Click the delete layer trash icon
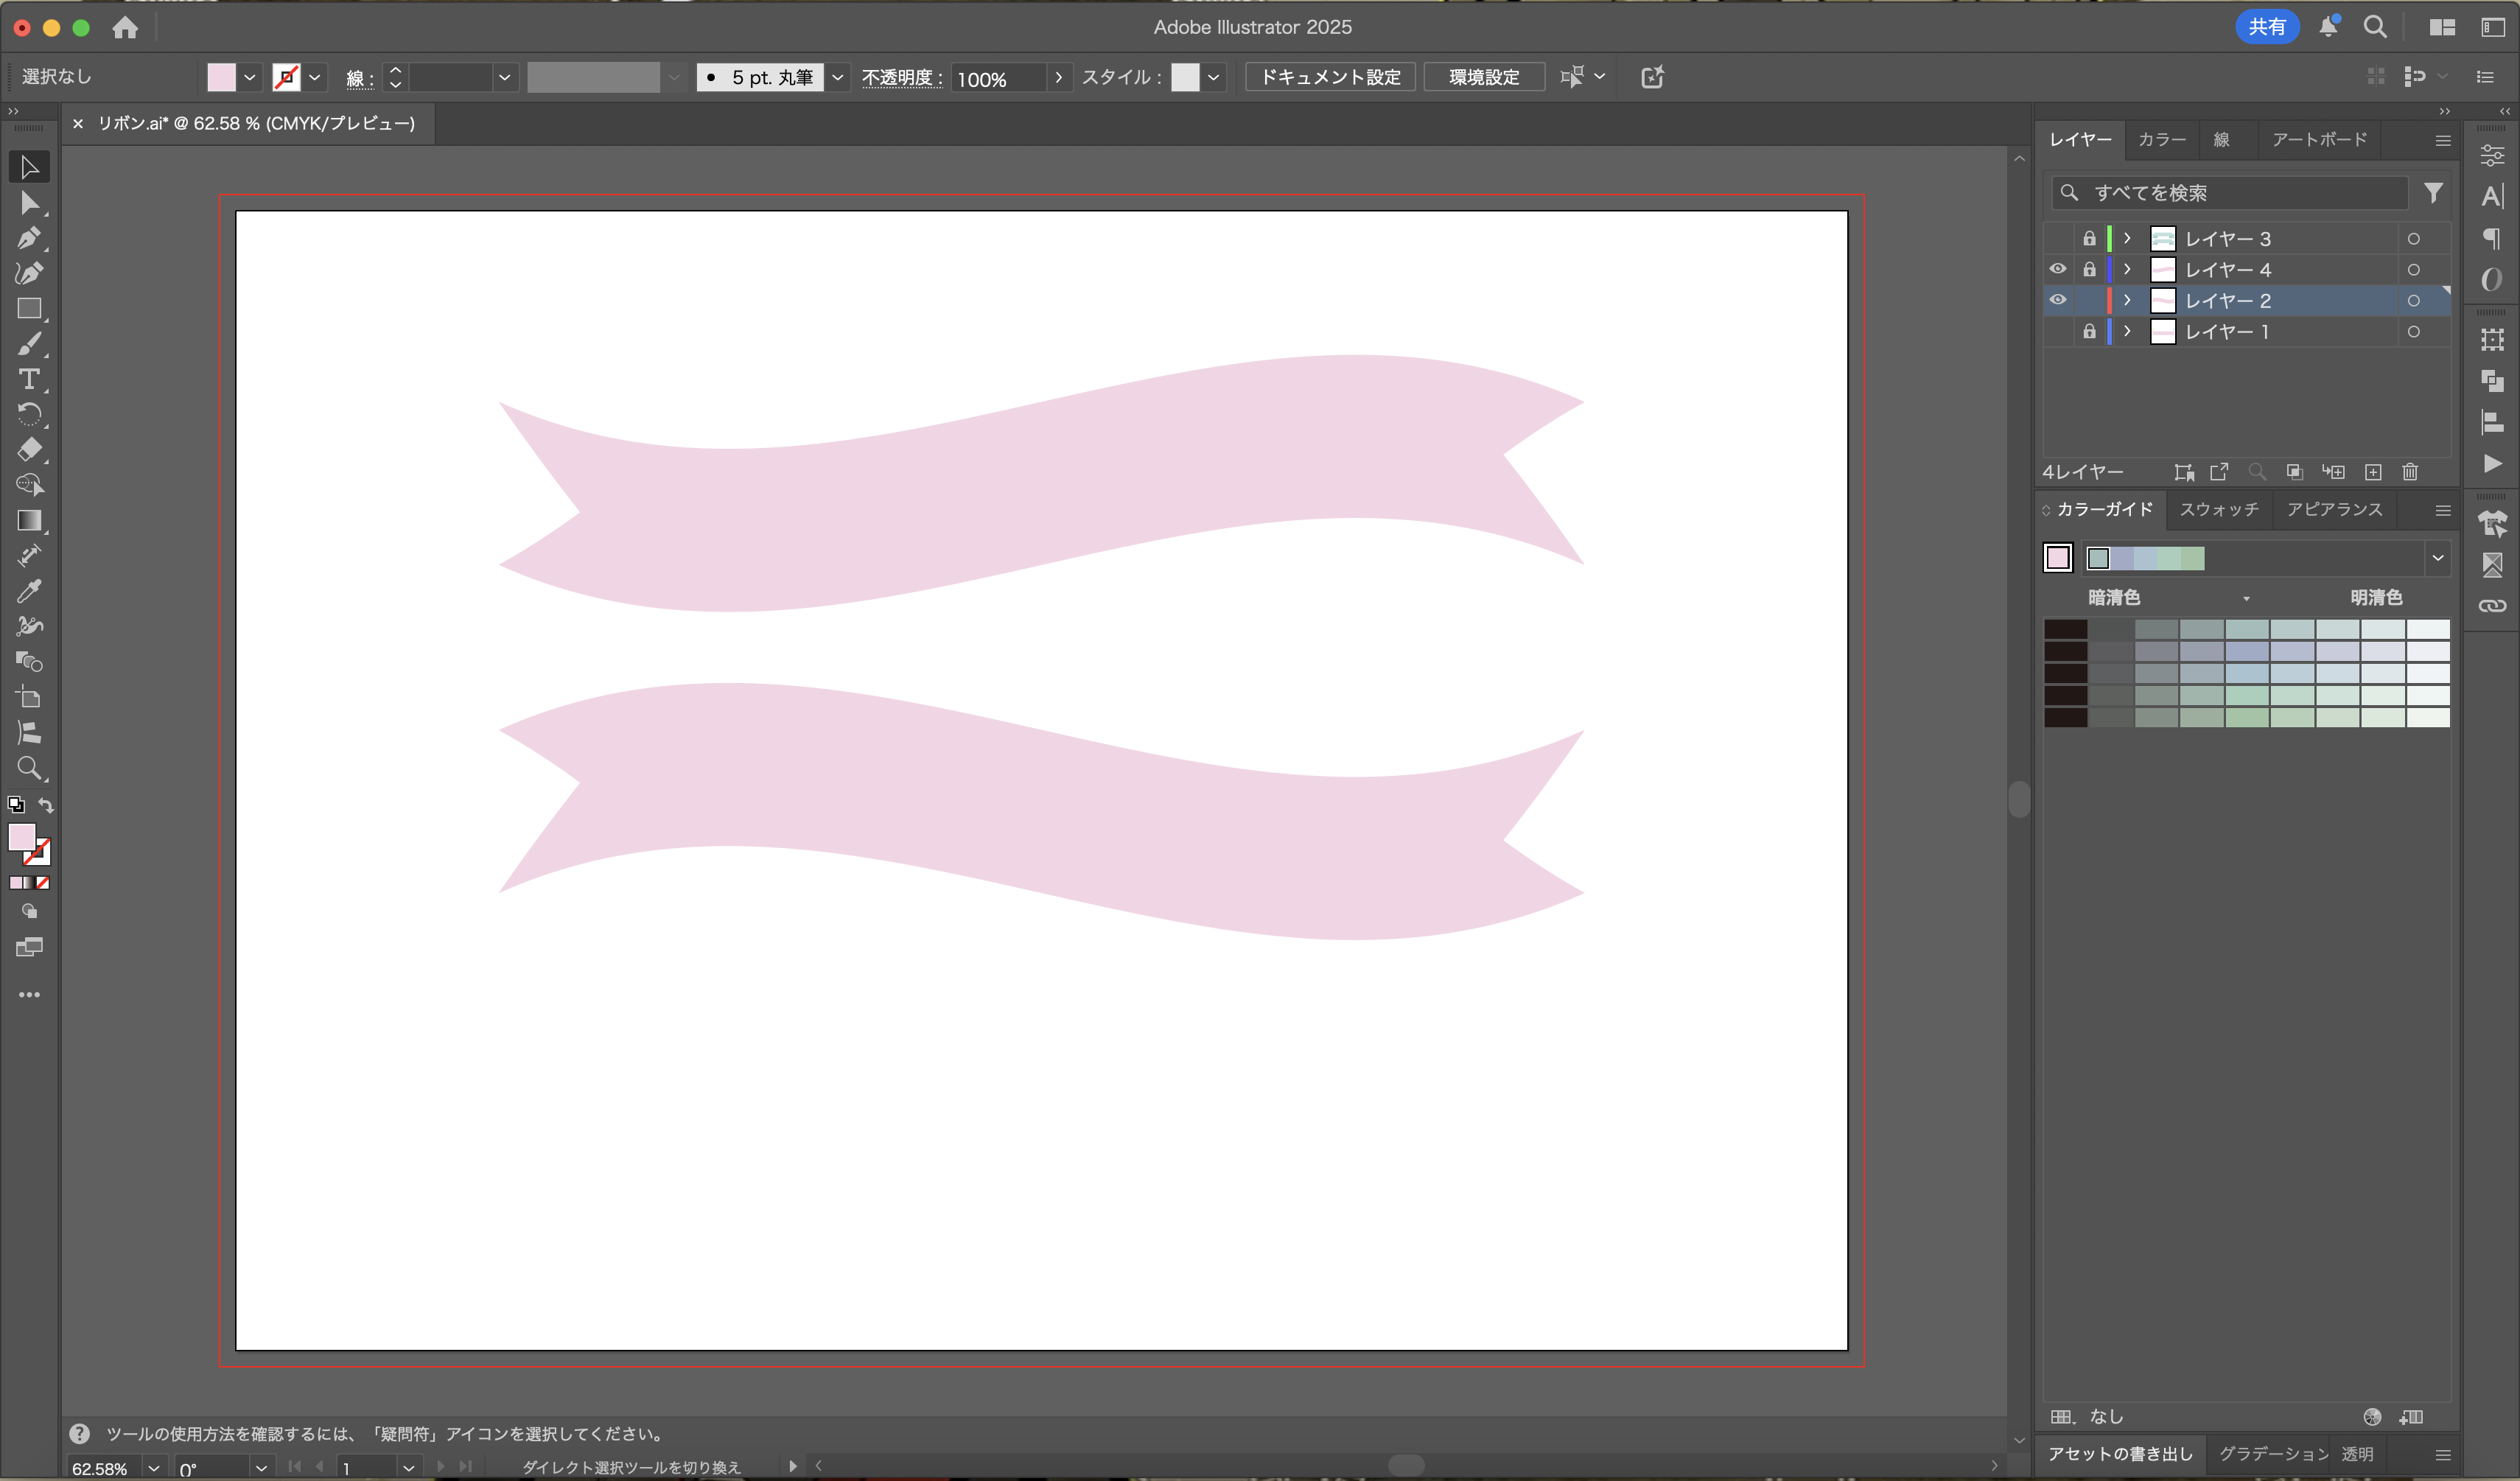The width and height of the screenshot is (2520, 1481). click(x=2410, y=472)
